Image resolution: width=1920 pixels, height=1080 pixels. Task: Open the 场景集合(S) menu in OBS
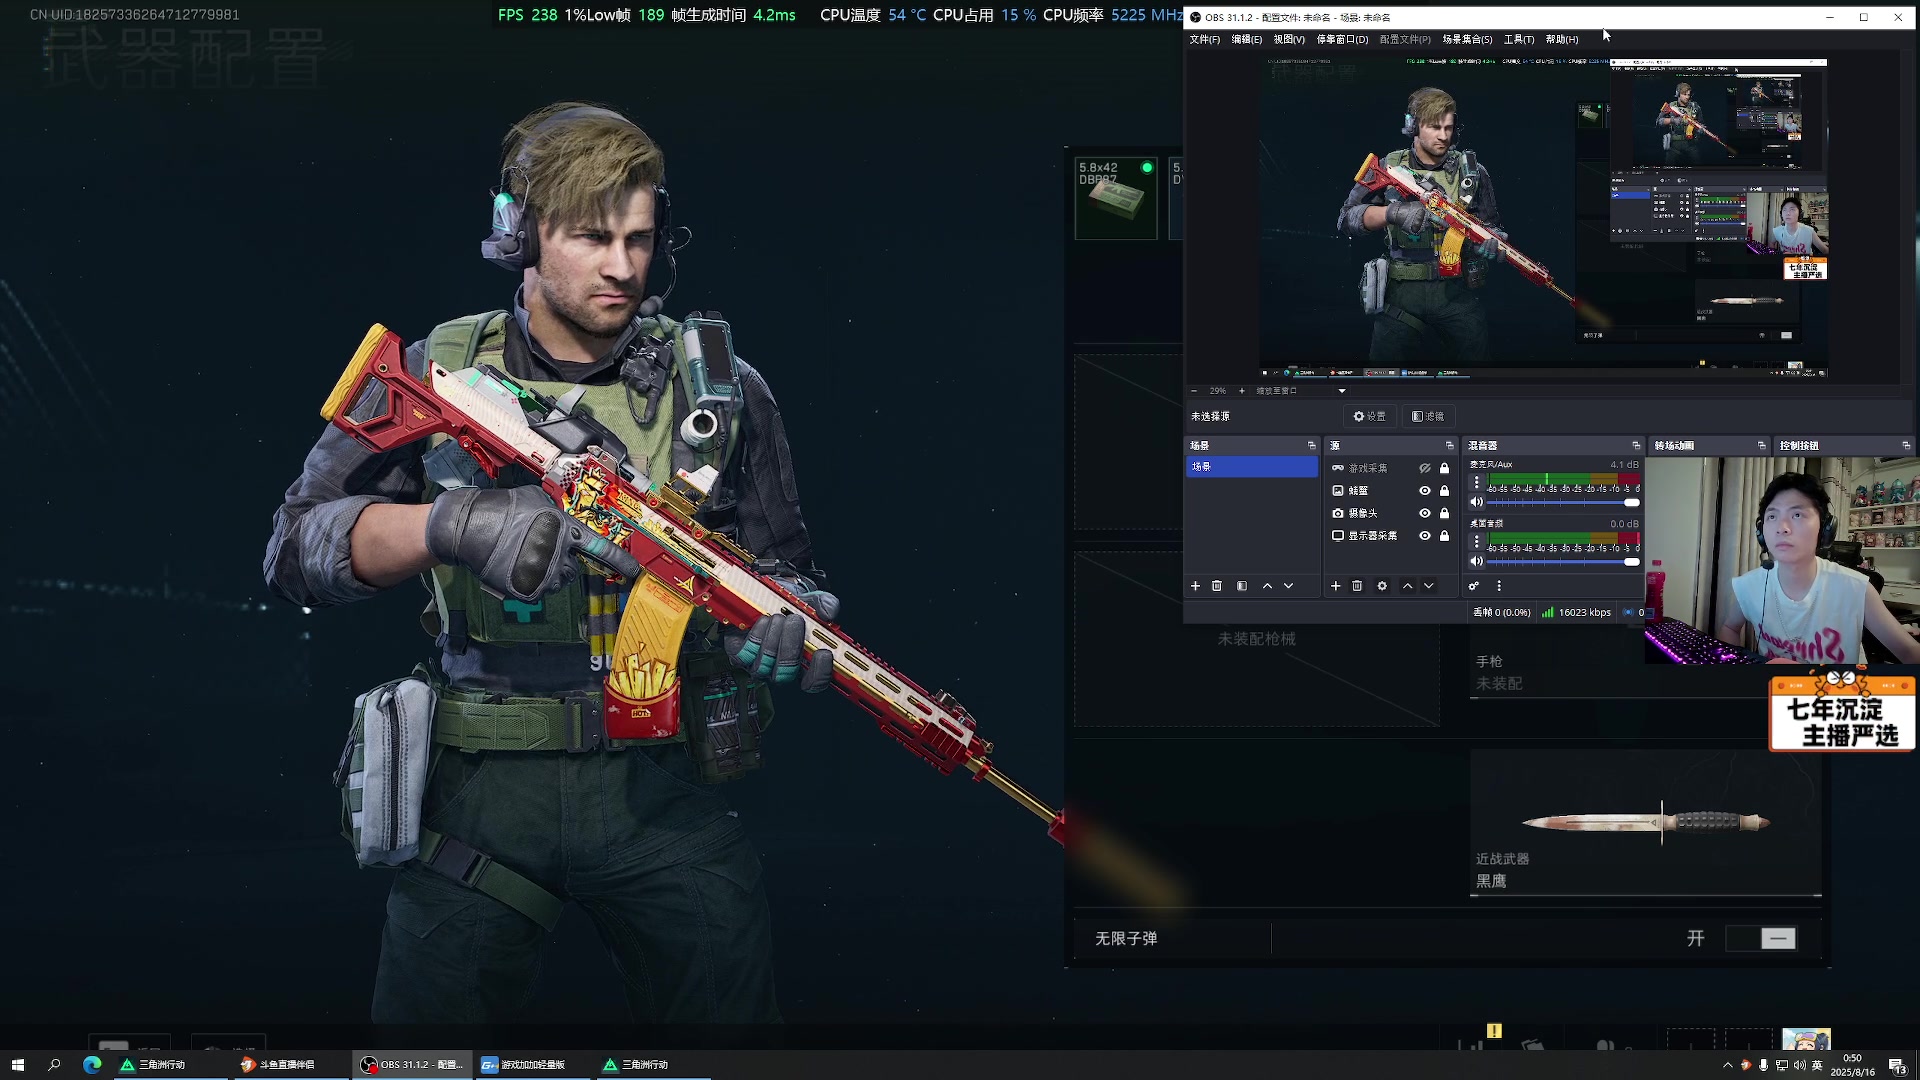click(1467, 39)
